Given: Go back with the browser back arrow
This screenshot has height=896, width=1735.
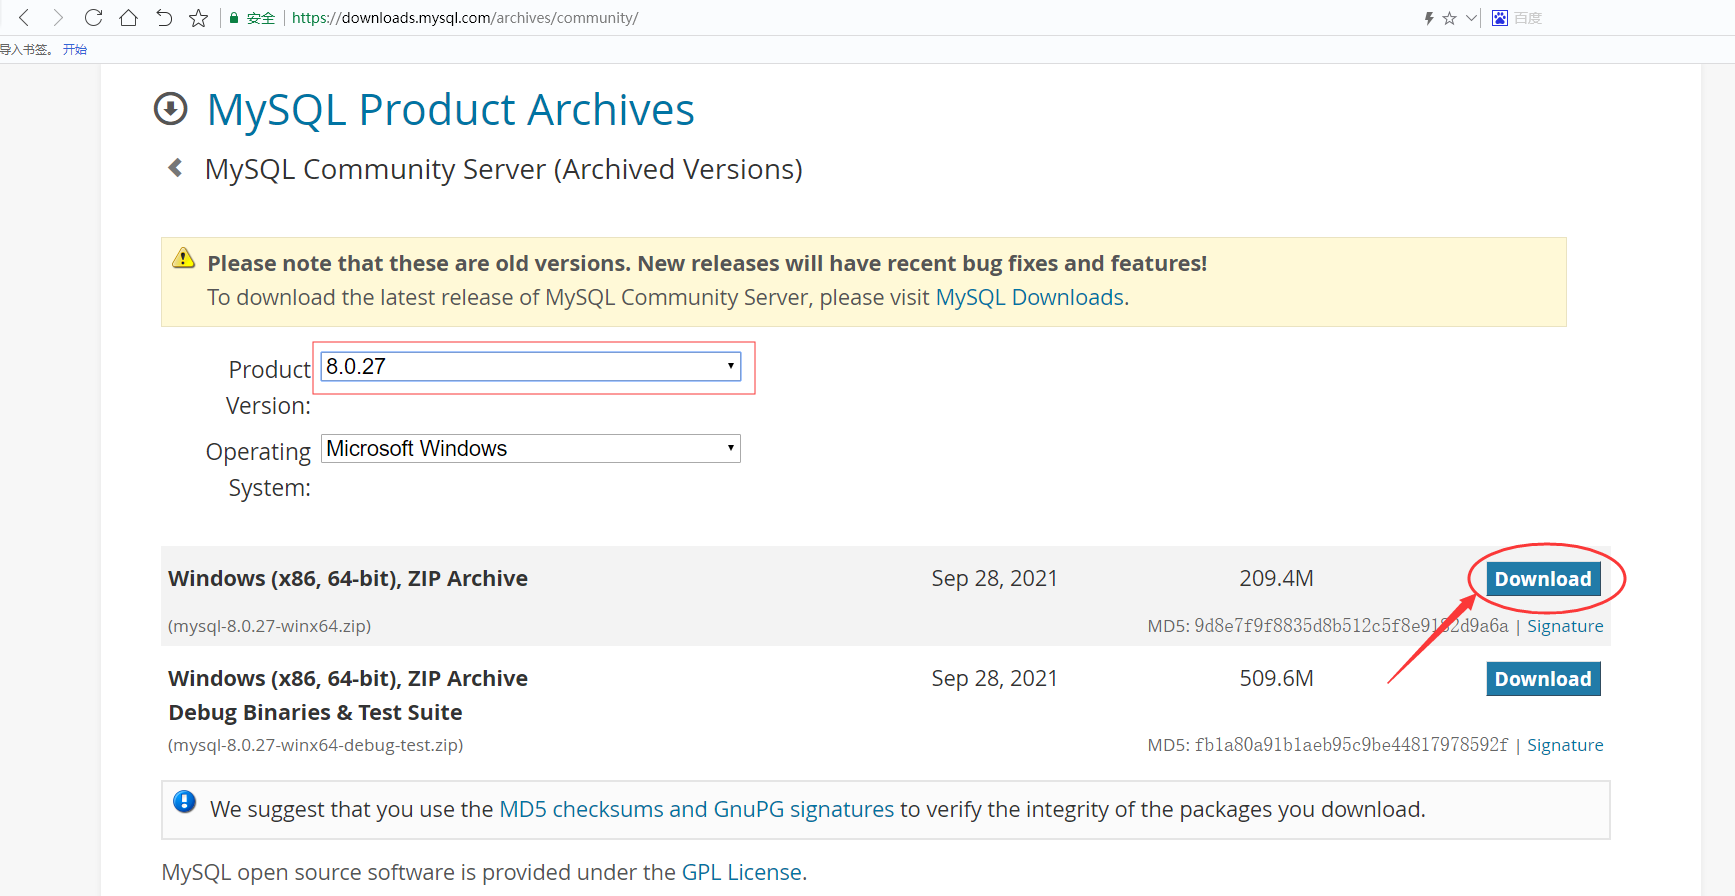Looking at the screenshot, I should click(24, 18).
